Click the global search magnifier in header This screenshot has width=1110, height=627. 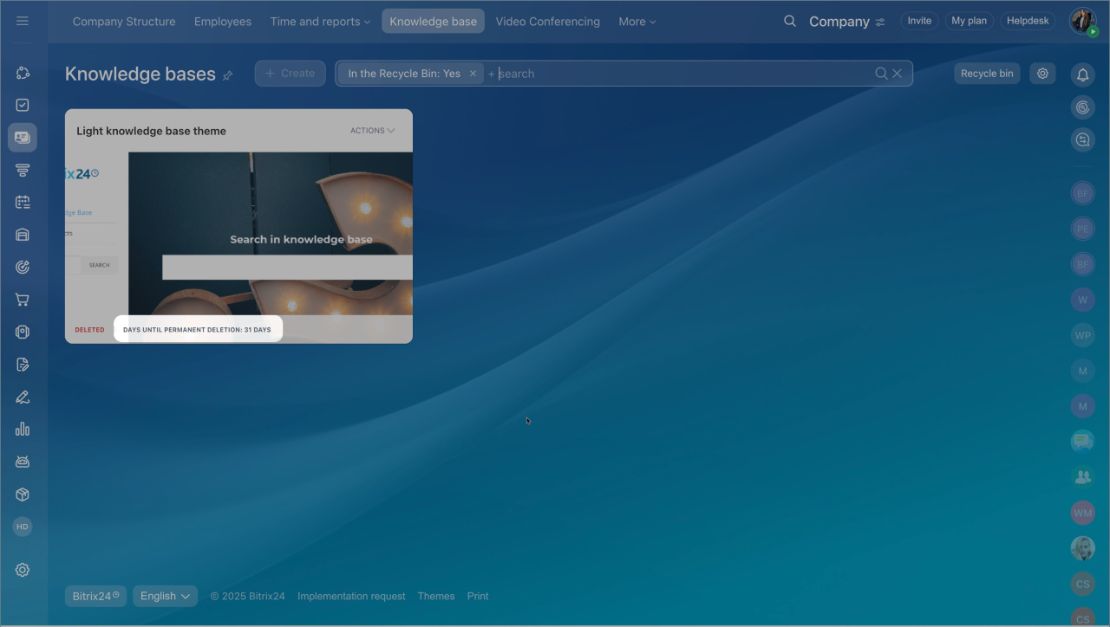click(790, 21)
